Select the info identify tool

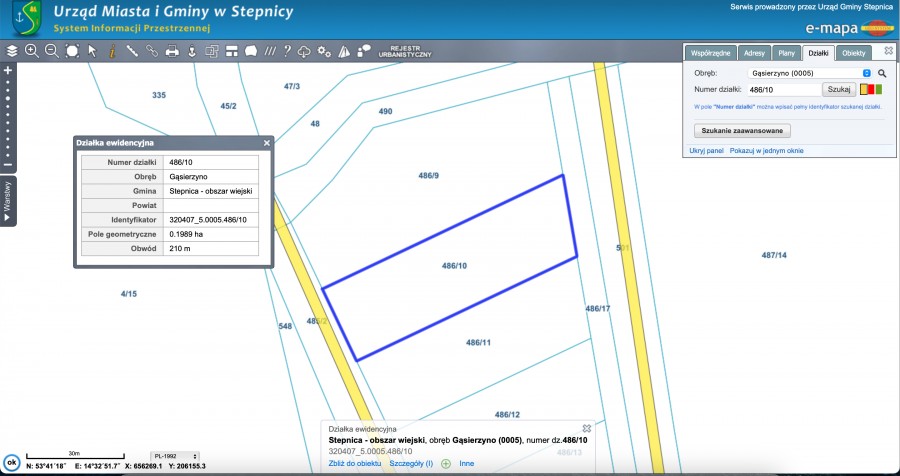click(112, 51)
